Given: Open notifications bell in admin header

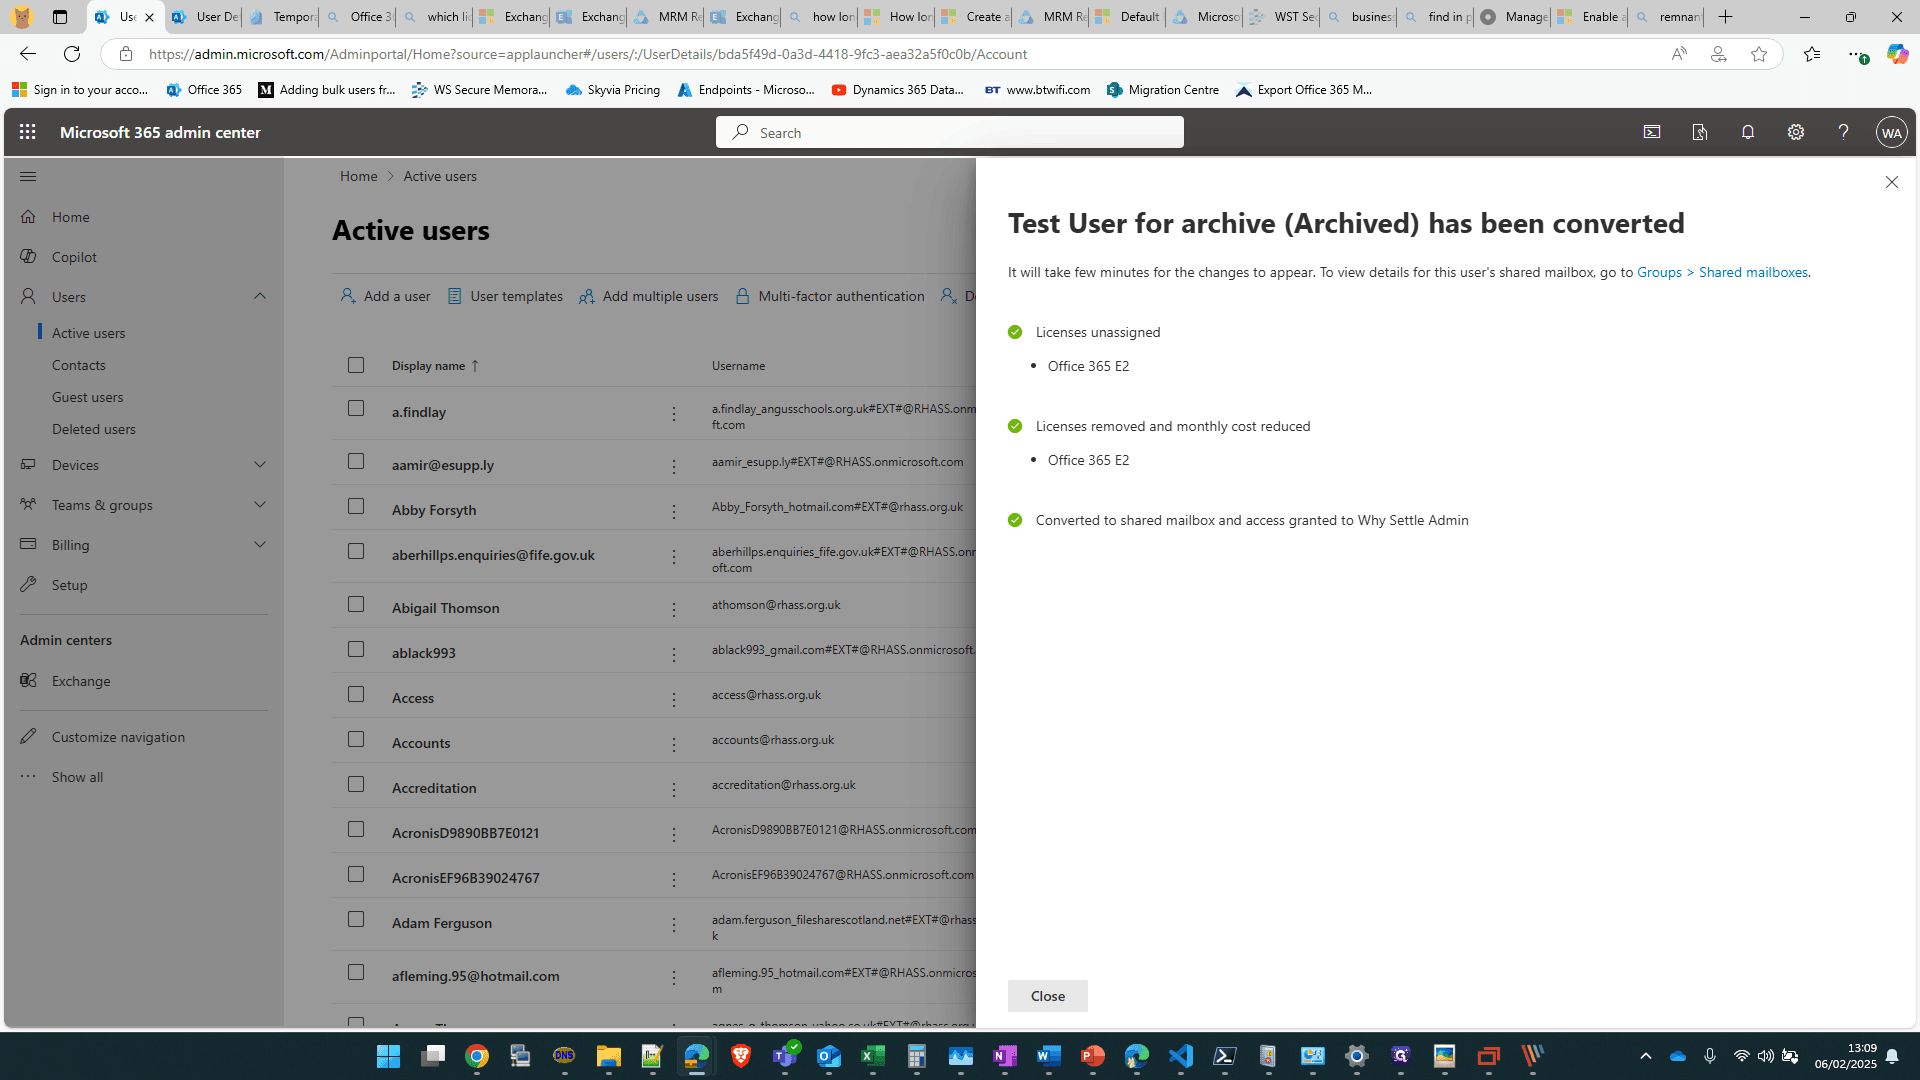Looking at the screenshot, I should pos(1748,132).
